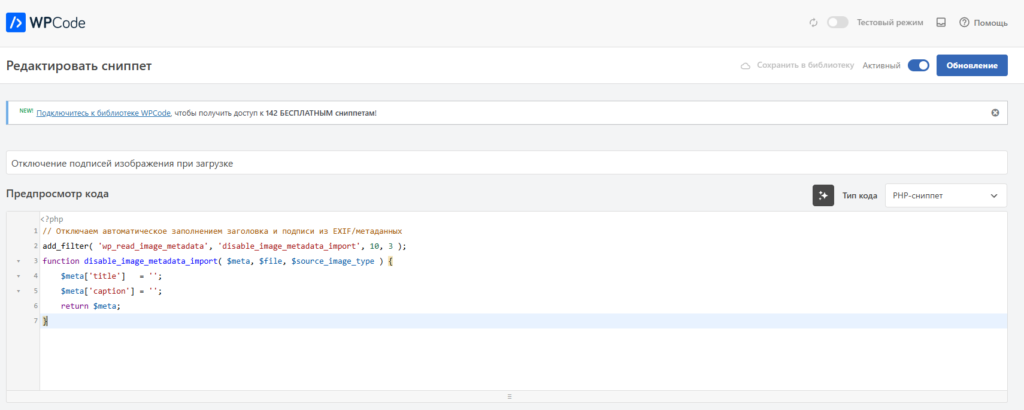Open the Тип кода dropdown
Screen dimensions: 1024x410
pyautogui.click(x=946, y=195)
